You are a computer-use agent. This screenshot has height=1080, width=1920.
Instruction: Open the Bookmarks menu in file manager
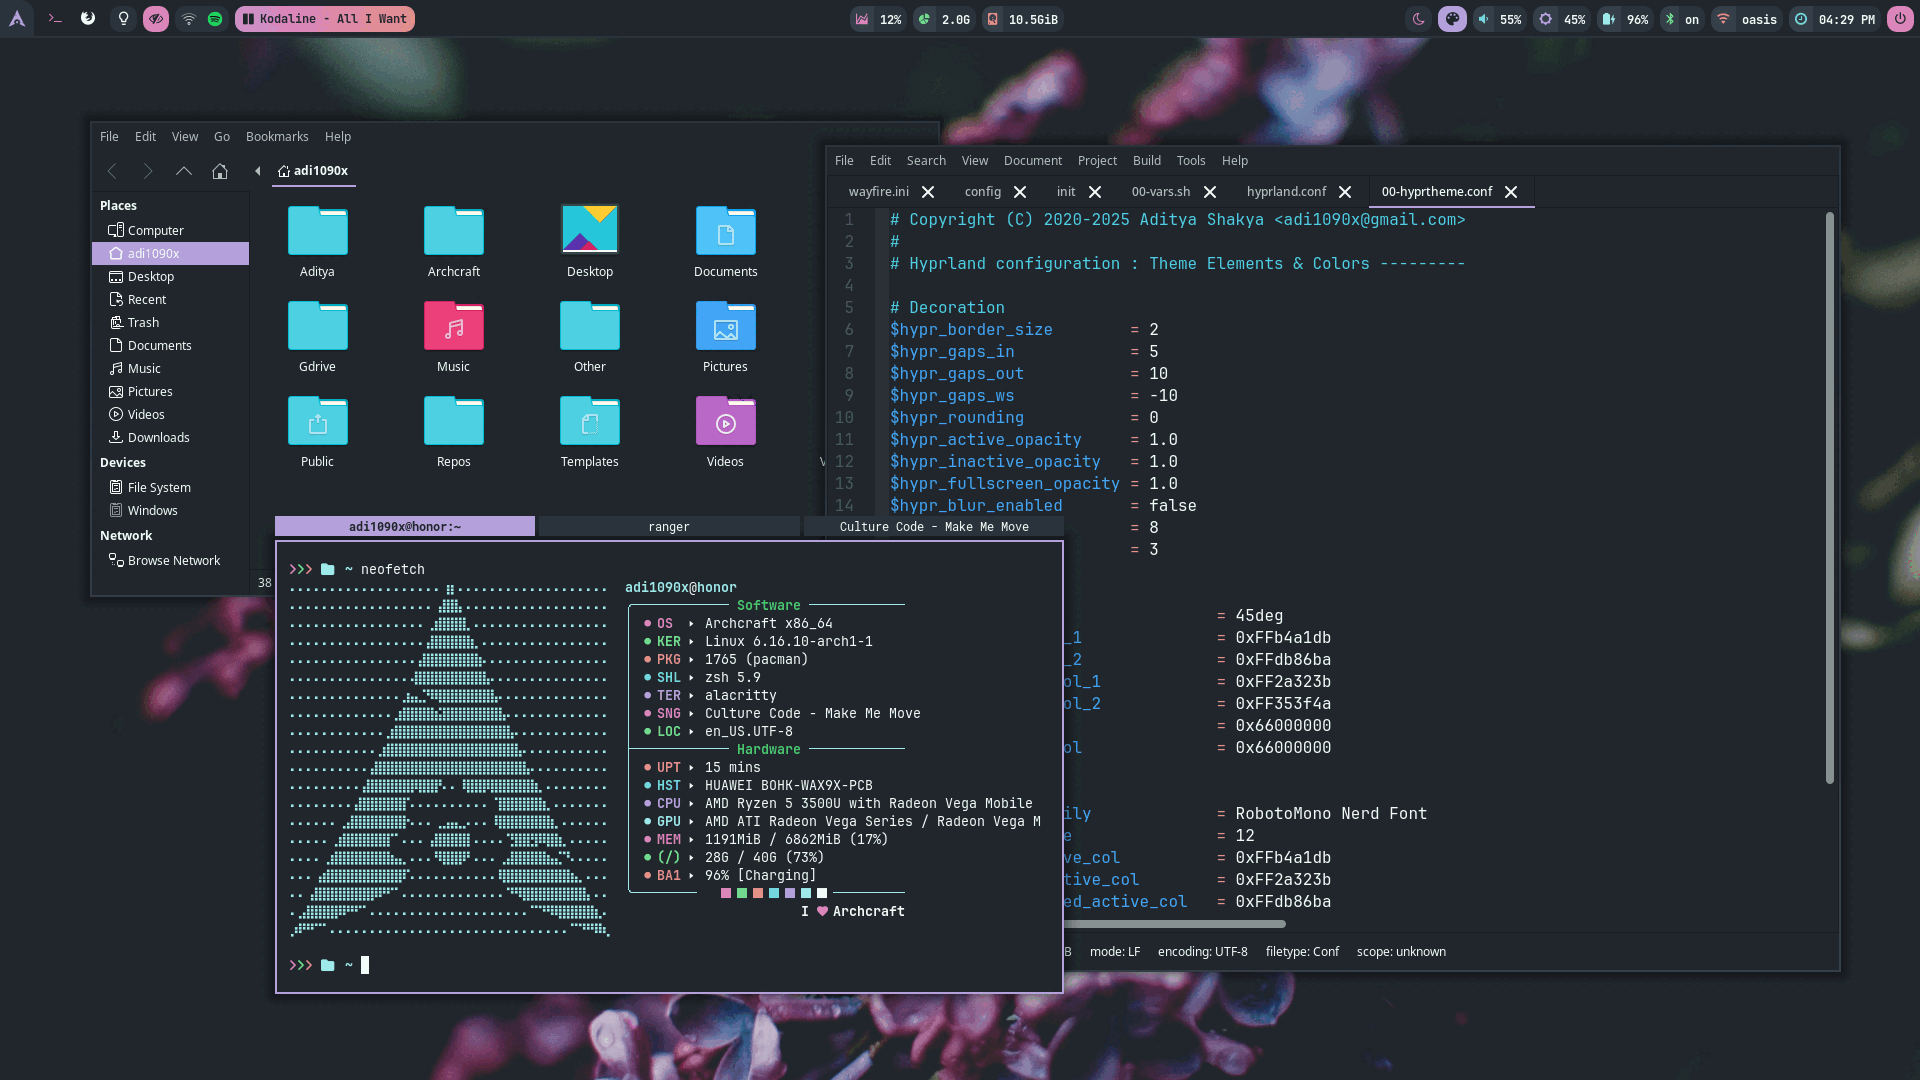coord(277,137)
